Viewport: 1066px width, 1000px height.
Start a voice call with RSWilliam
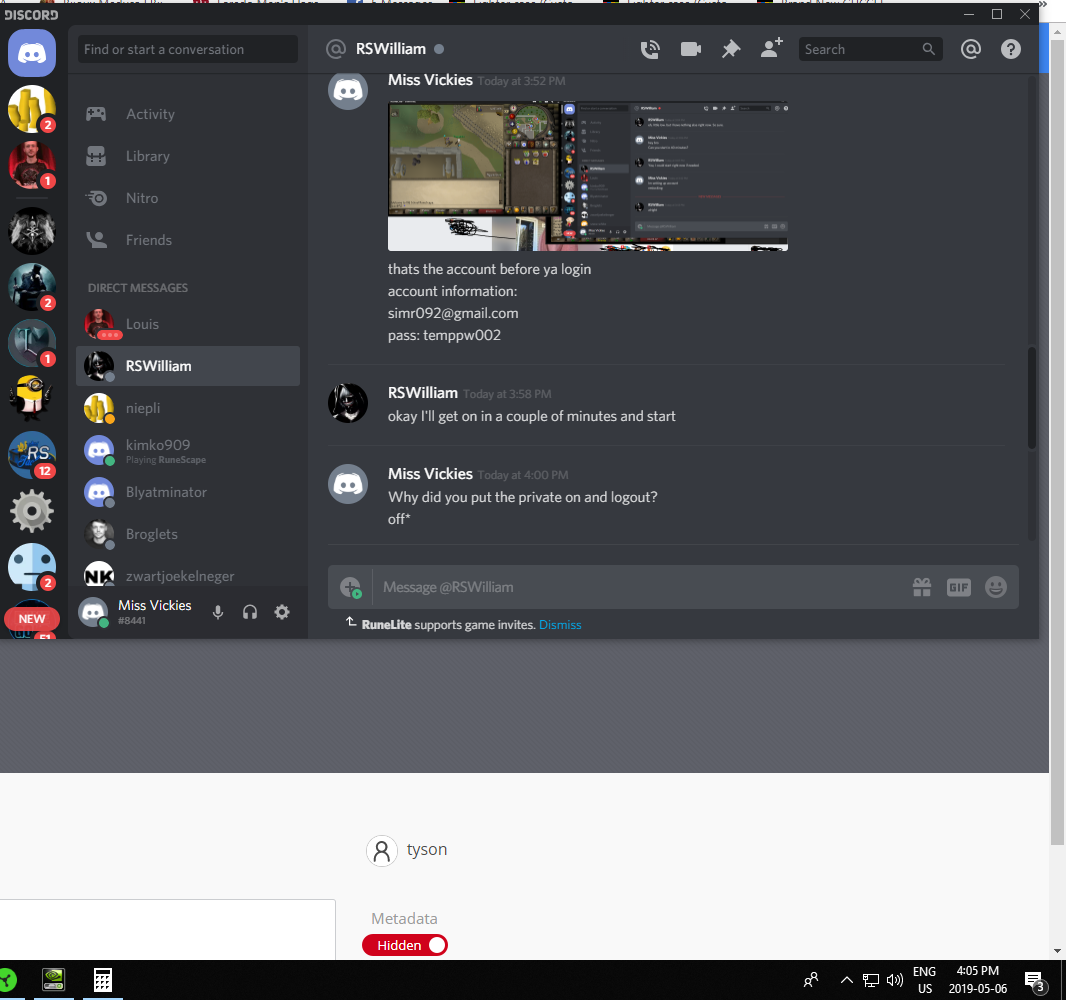point(650,49)
